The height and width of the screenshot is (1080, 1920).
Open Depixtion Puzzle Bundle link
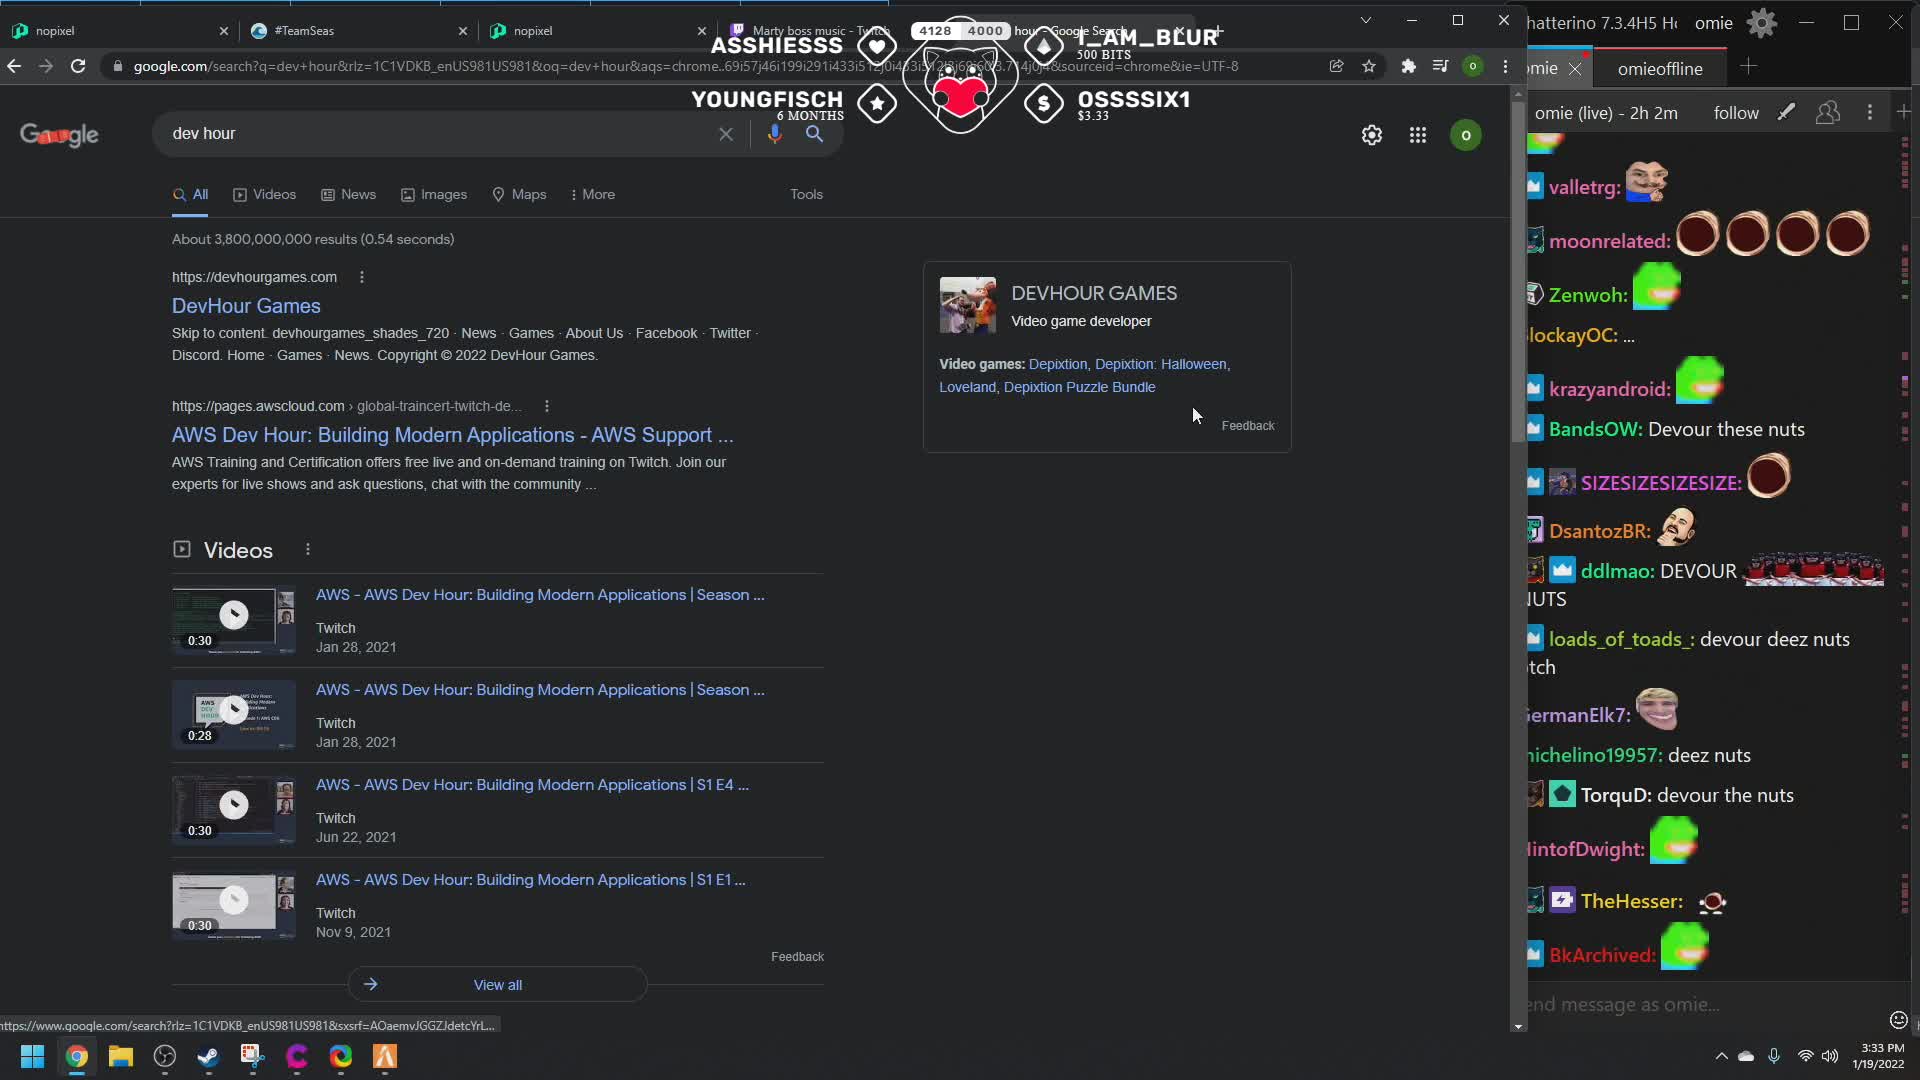pyautogui.click(x=1079, y=387)
